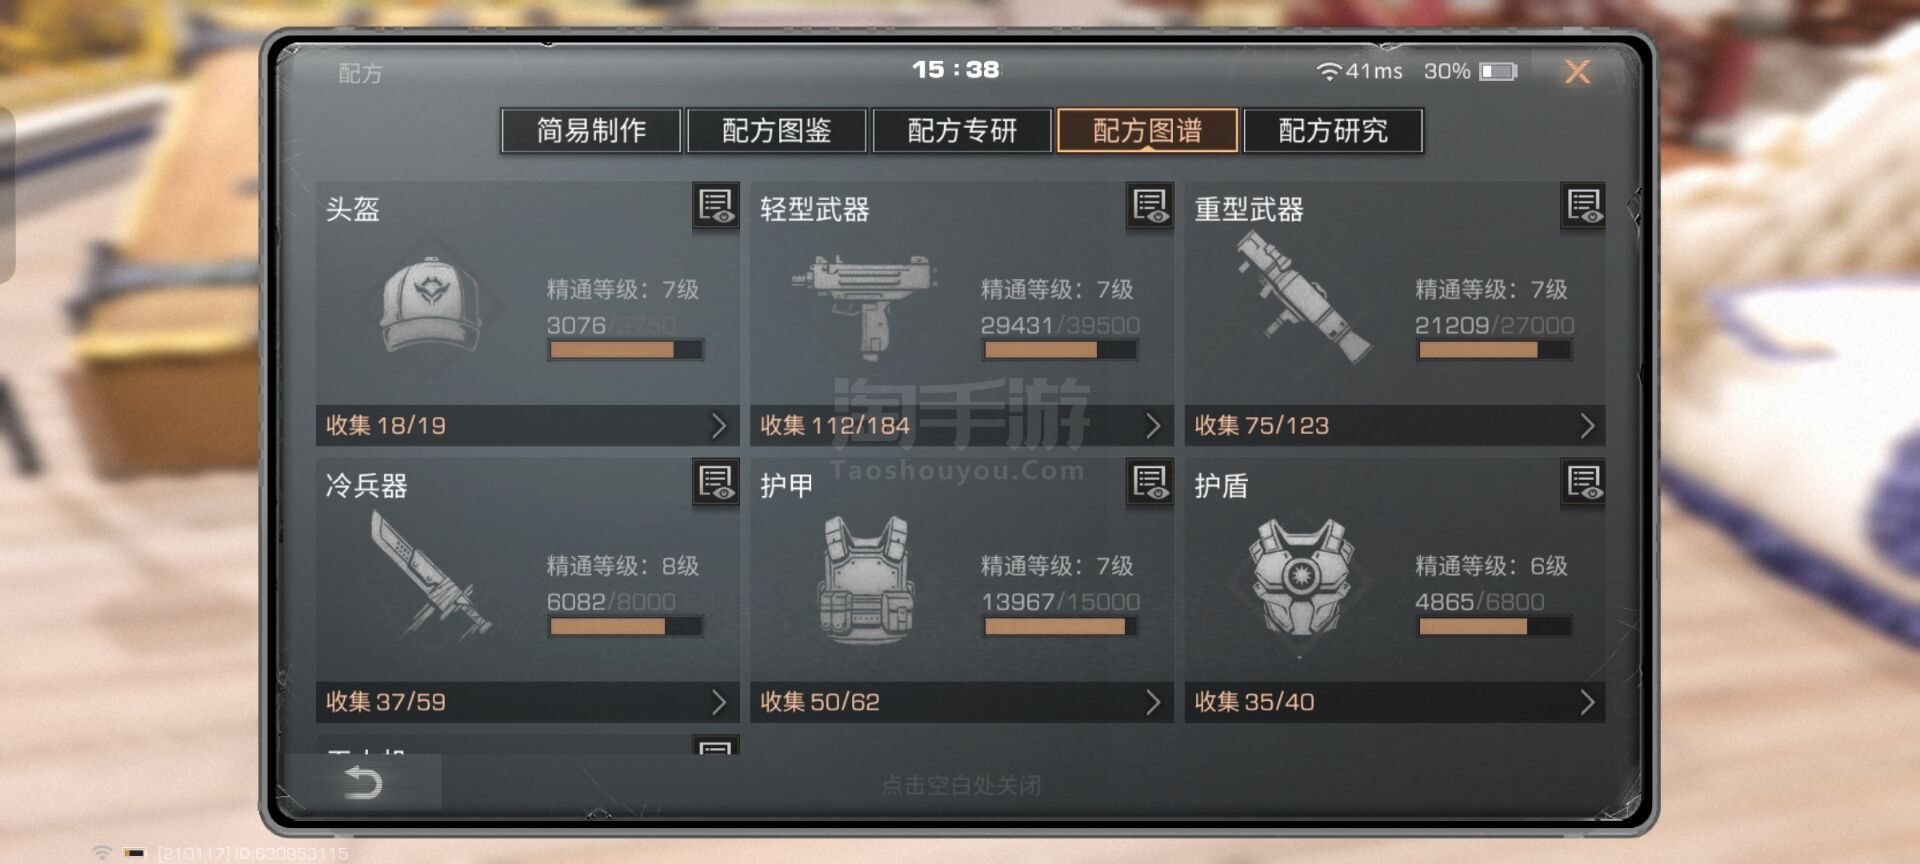Expand the 收集 112/184 light weapons row
This screenshot has width=1920, height=864.
(x=961, y=426)
